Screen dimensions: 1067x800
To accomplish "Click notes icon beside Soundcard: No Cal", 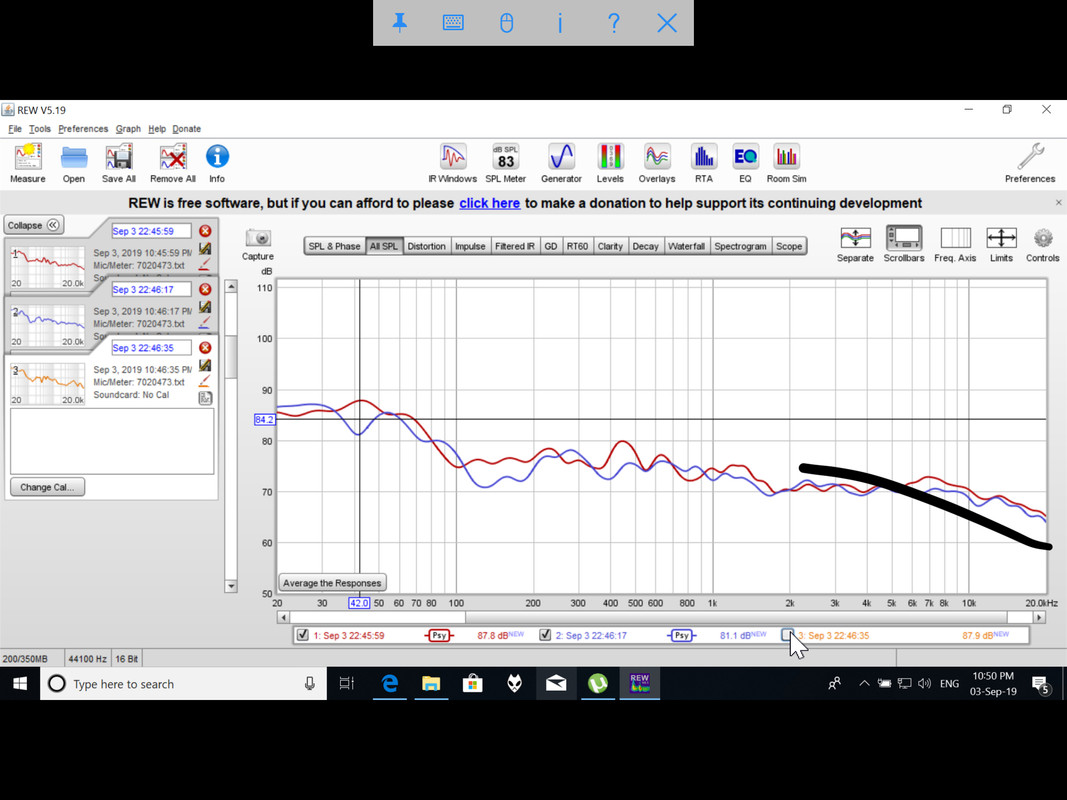I will tap(205, 398).
